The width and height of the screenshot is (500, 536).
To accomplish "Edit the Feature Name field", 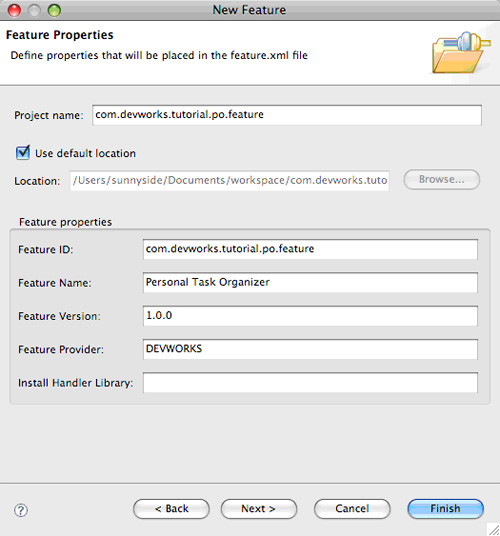I will point(310,282).
